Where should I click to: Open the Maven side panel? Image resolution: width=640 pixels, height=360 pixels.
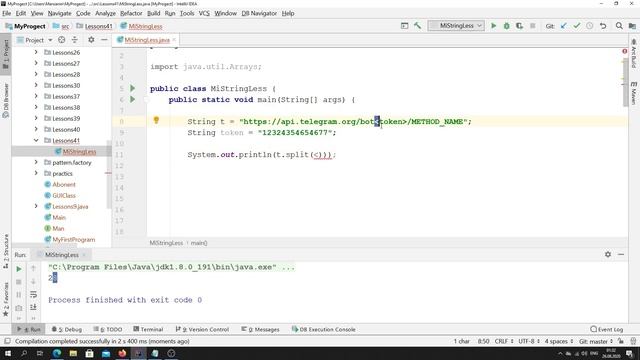click(633, 93)
